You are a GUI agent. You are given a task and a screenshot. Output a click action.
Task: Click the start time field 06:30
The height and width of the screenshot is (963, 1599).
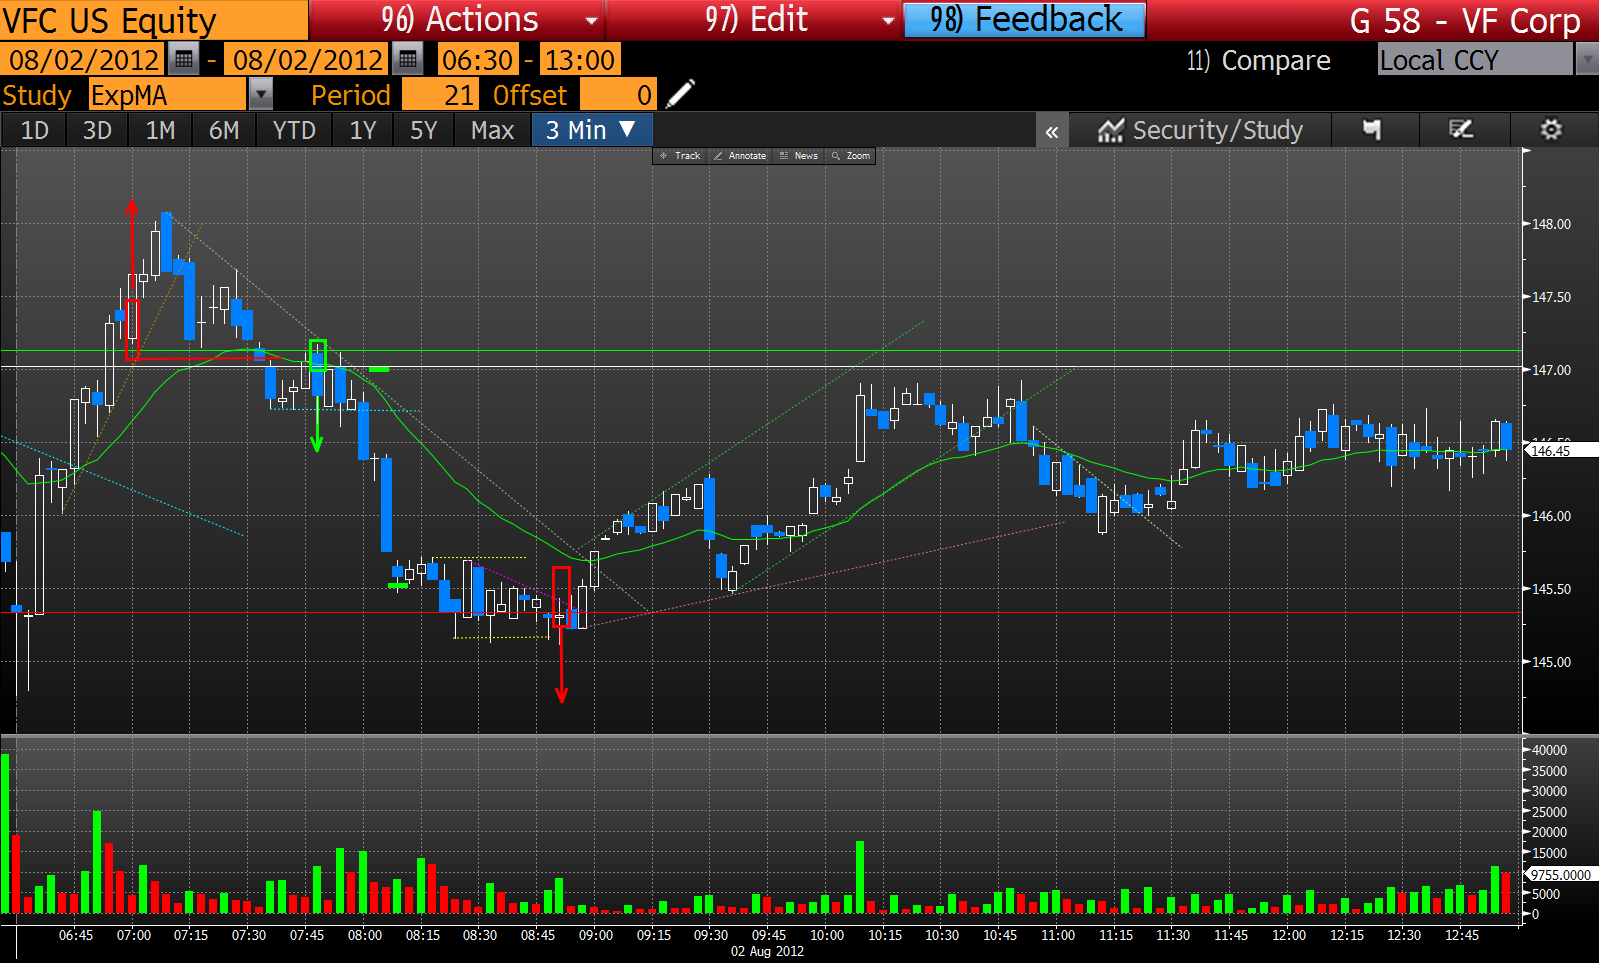478,60
